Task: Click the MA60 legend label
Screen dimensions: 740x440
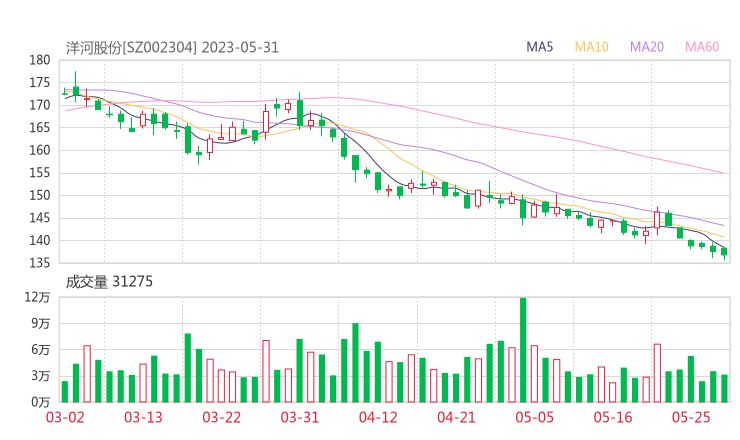Action: pos(702,47)
